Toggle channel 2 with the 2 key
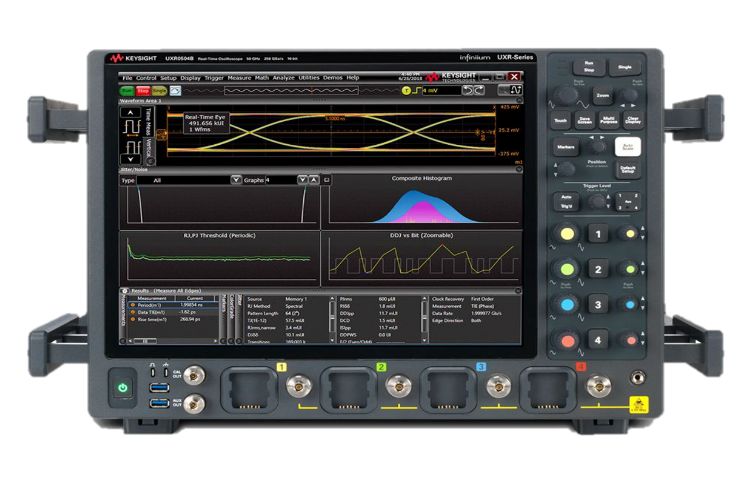The width and height of the screenshot is (750, 480). (597, 270)
